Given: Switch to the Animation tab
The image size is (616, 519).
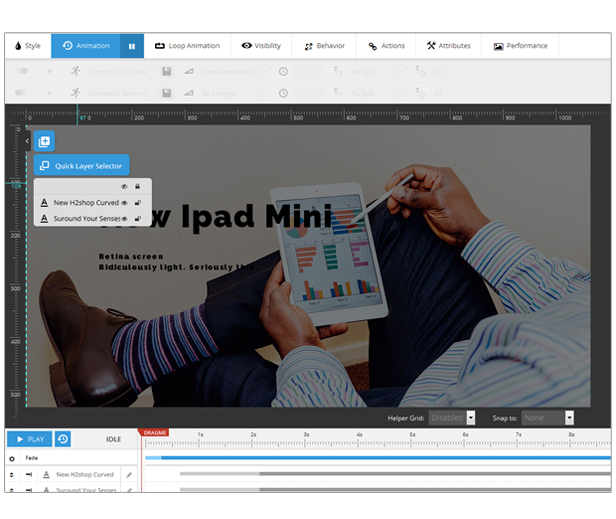Looking at the screenshot, I should (86, 46).
